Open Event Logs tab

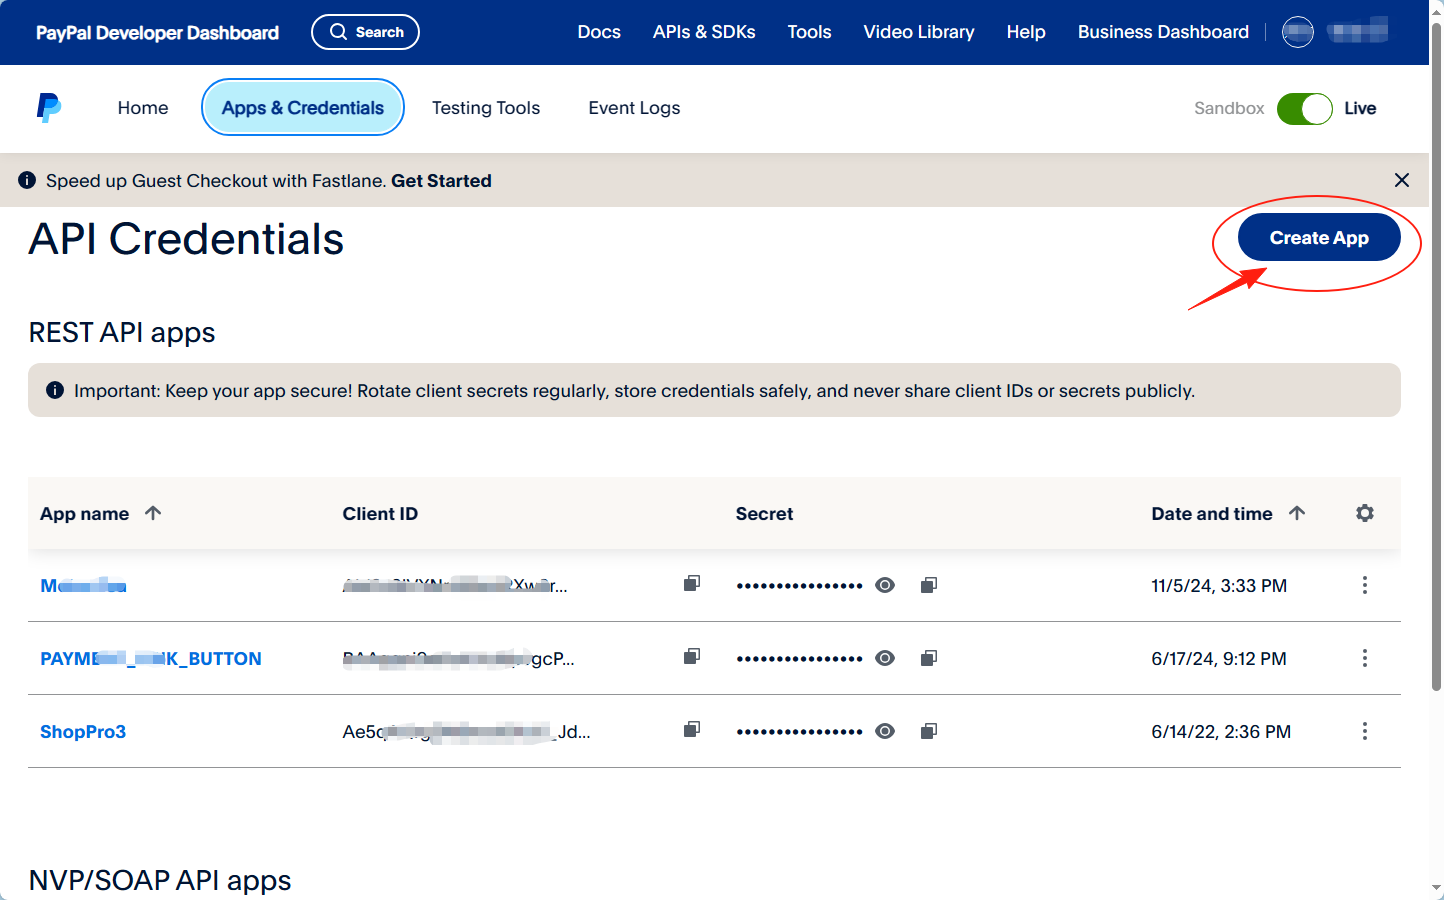click(x=634, y=108)
